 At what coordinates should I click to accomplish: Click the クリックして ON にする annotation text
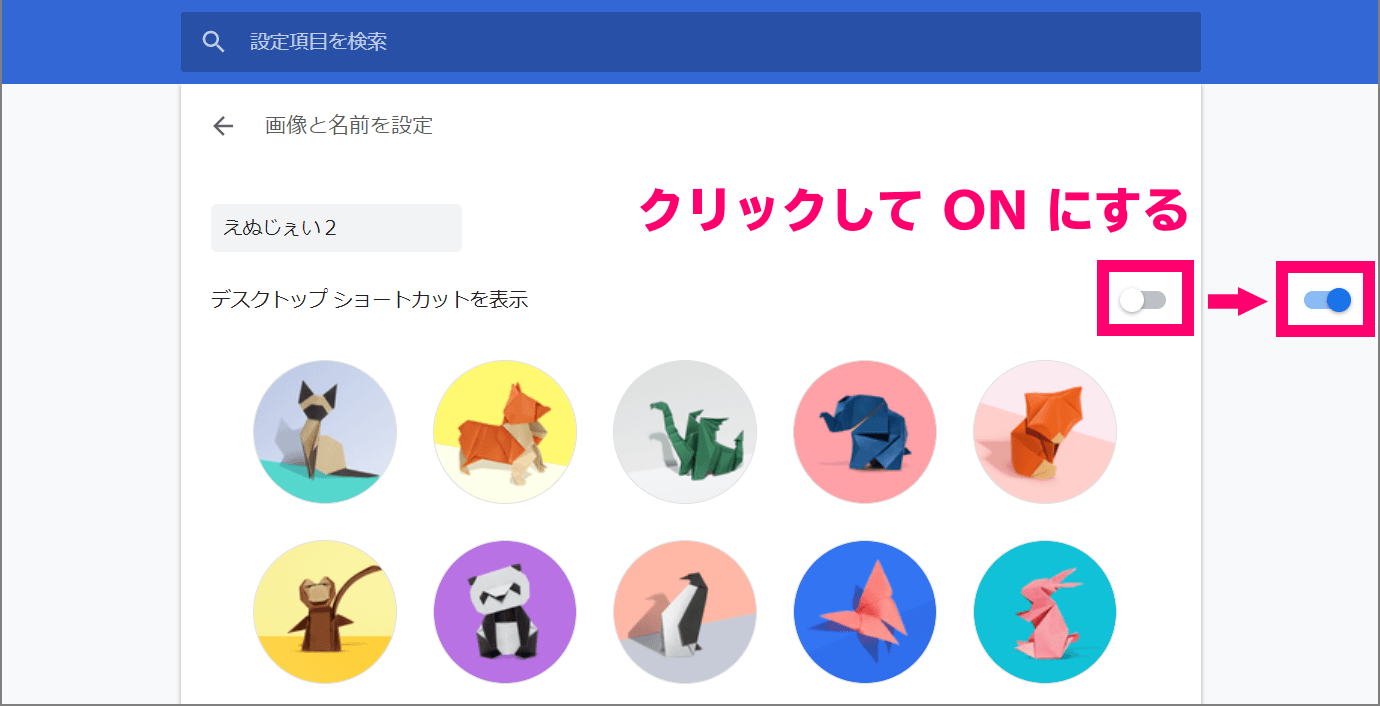[913, 210]
